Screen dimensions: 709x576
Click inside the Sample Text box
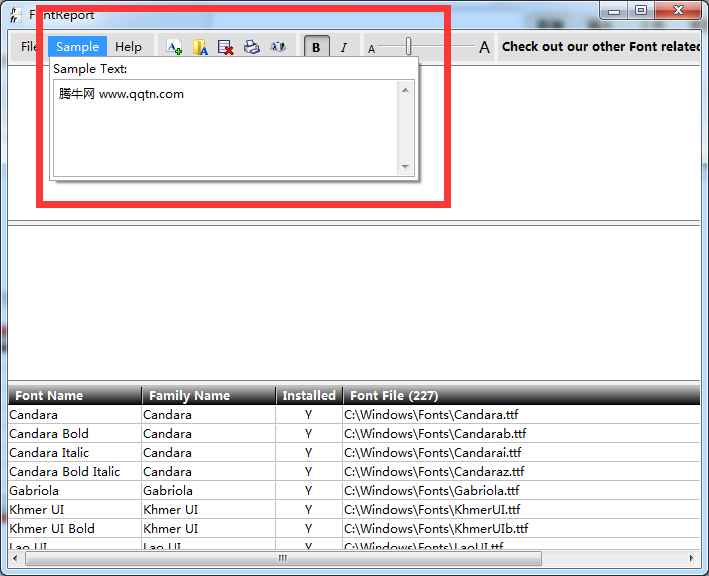click(x=225, y=128)
